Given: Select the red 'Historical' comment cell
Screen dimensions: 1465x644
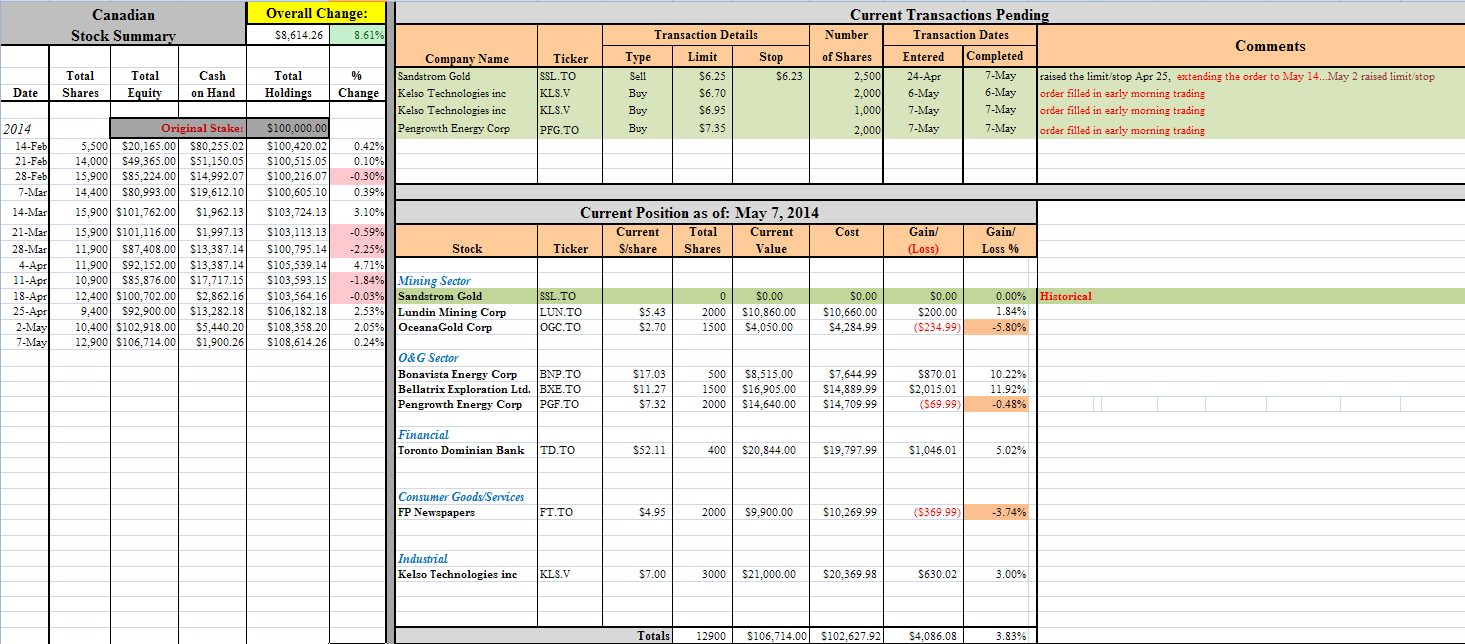Looking at the screenshot, I should point(1066,296).
